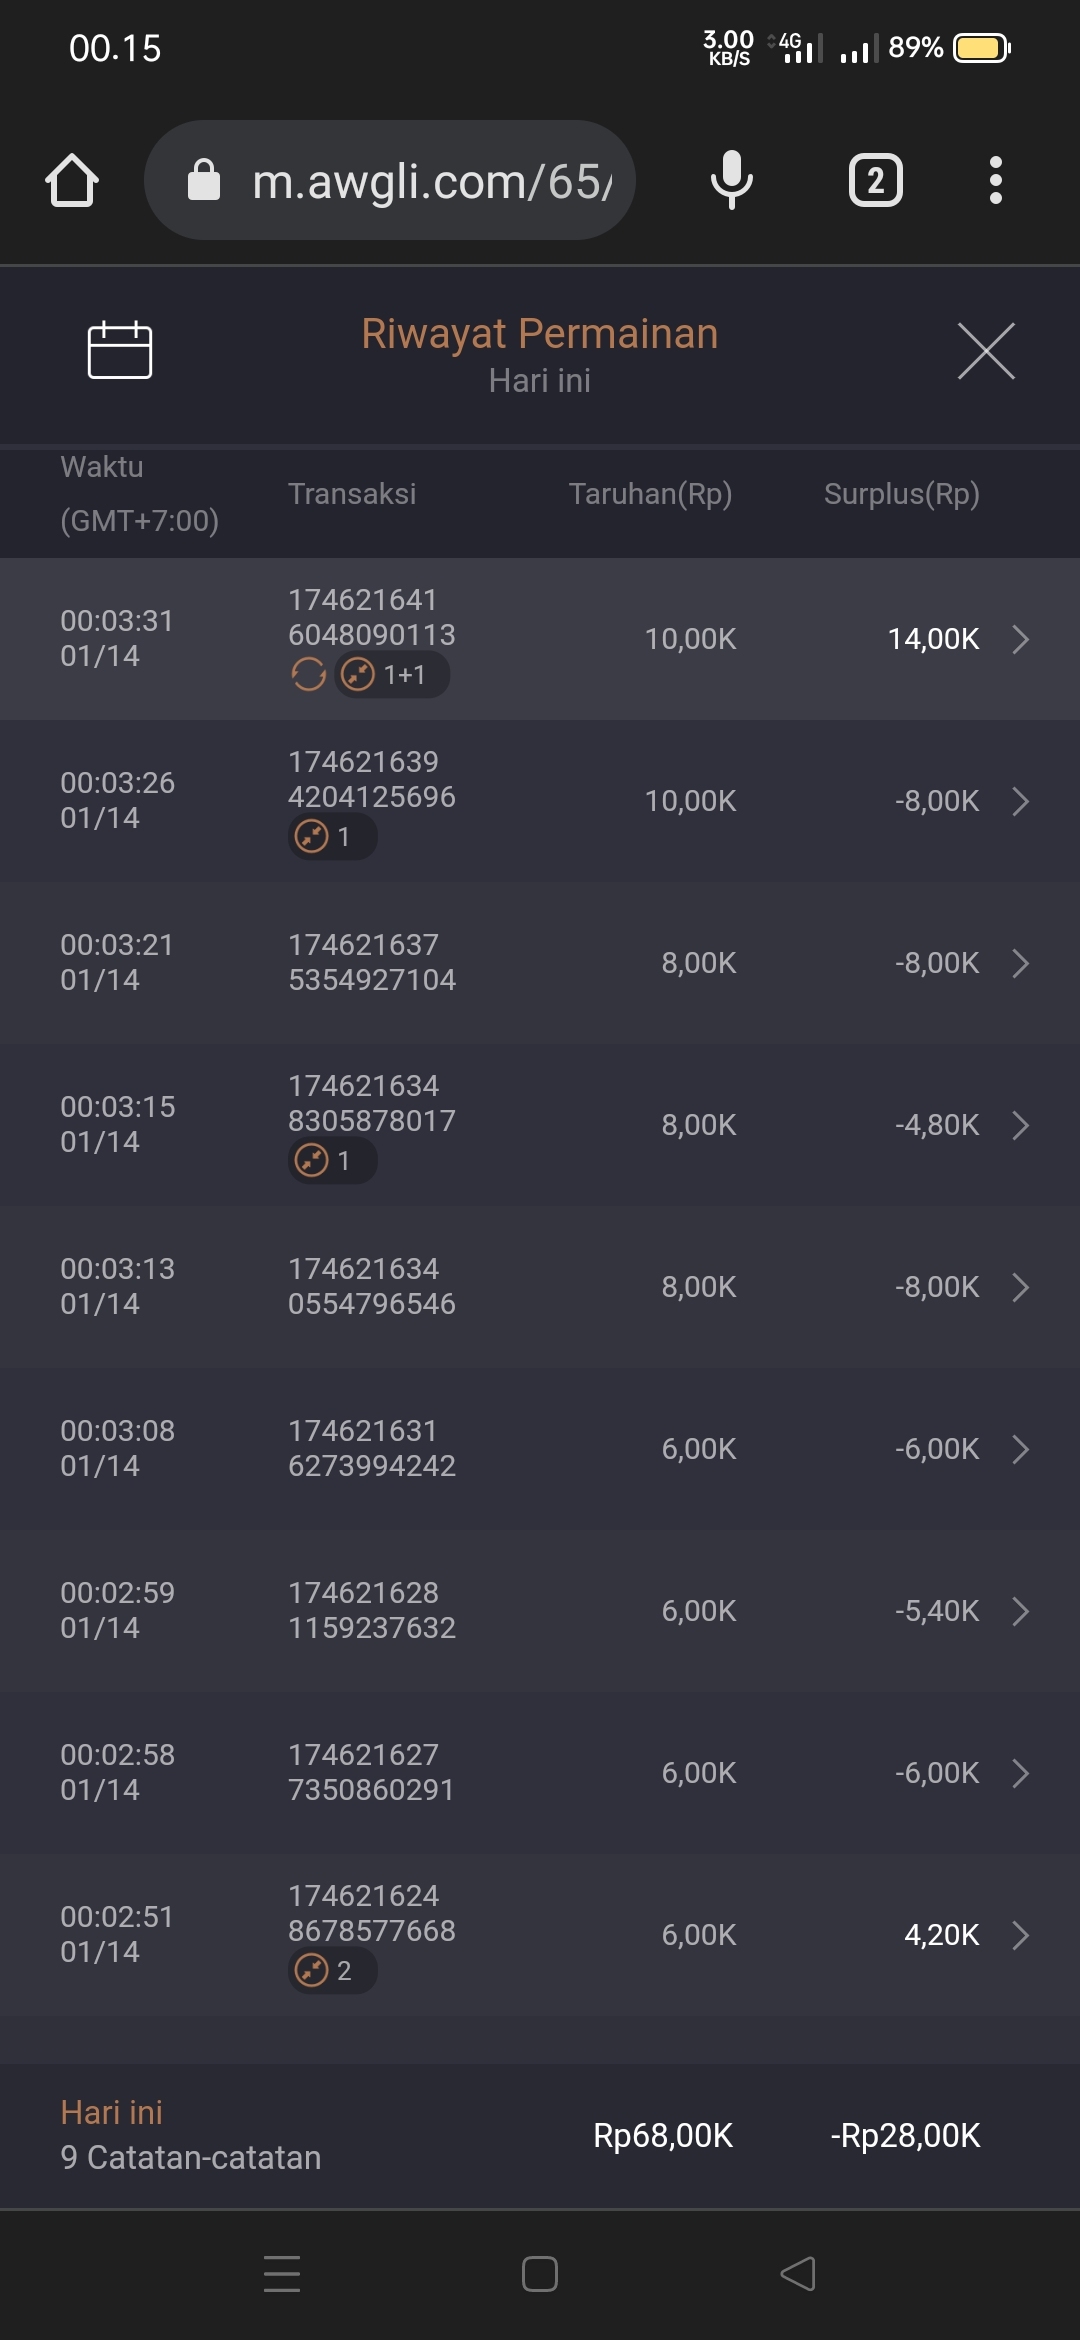Tap the spin badge on 00:03:26 transaction
The image size is (1080, 2340).
click(332, 836)
